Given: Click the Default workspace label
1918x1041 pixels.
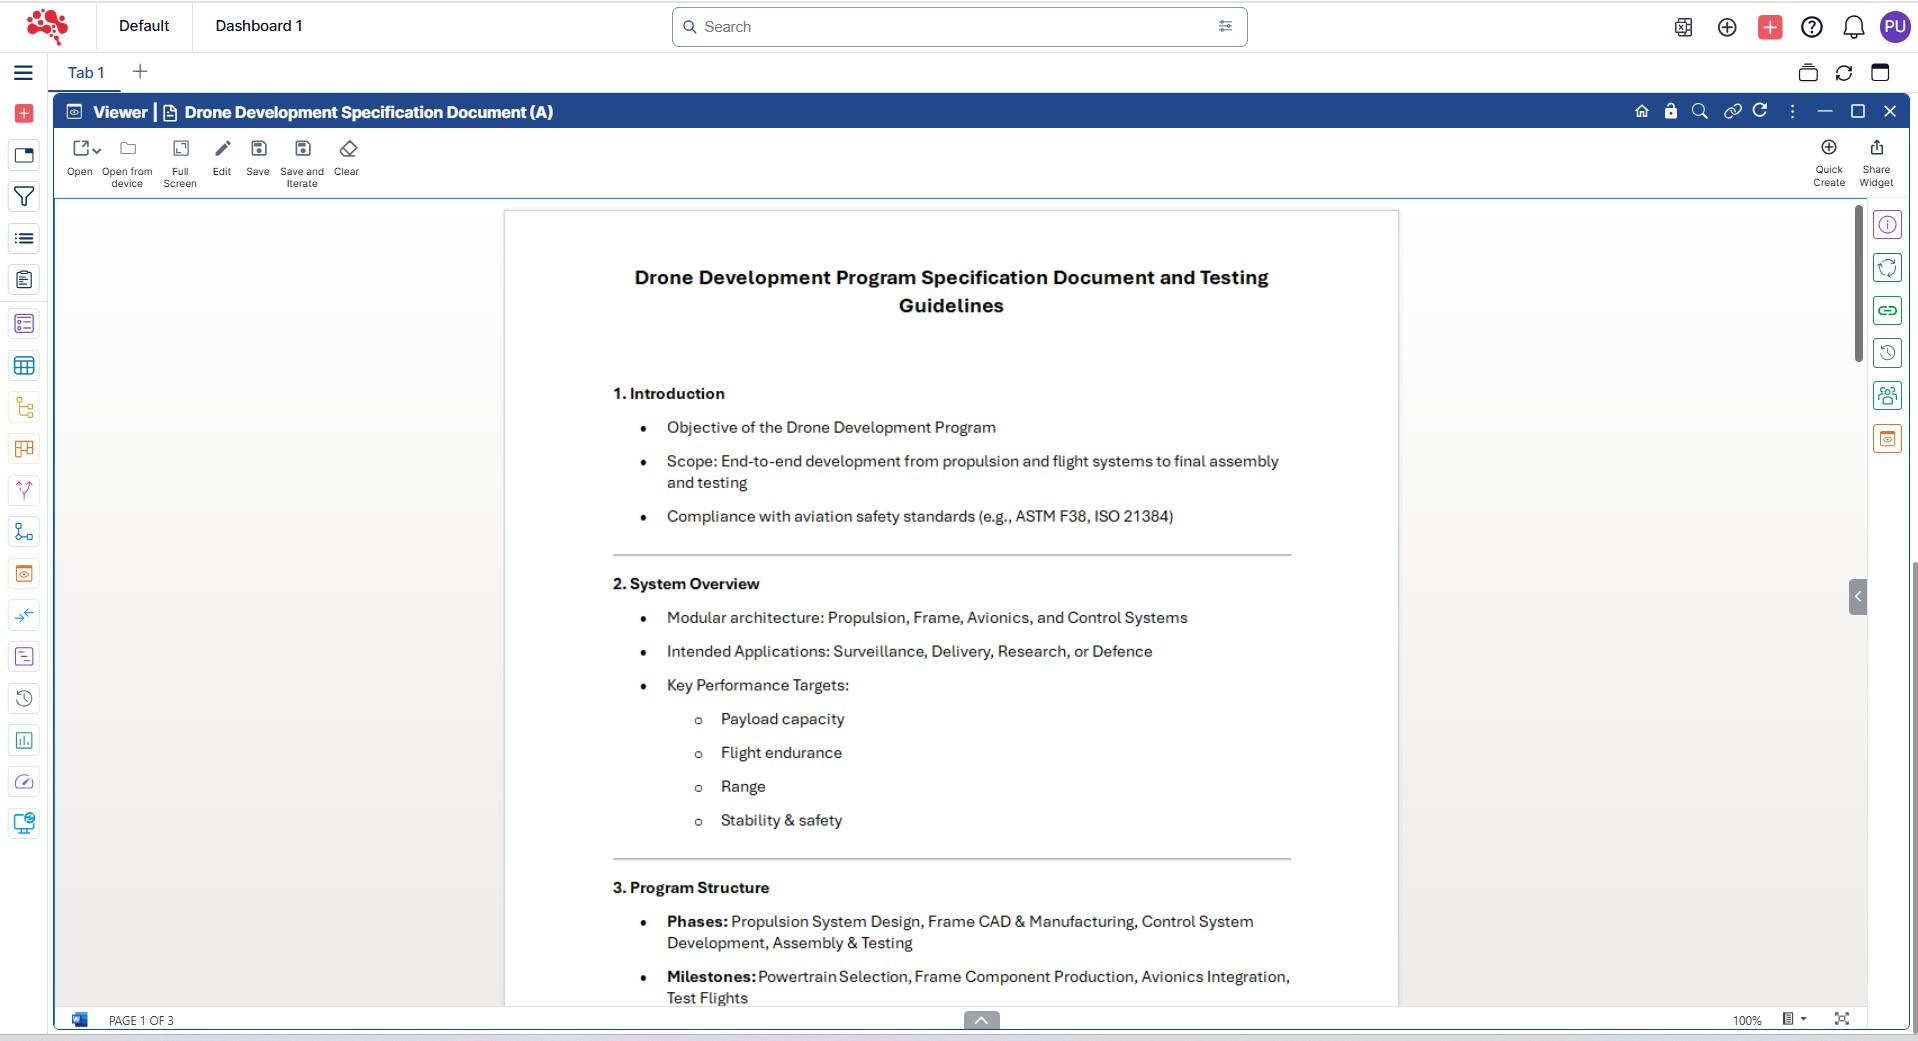Looking at the screenshot, I should pyautogui.click(x=144, y=26).
